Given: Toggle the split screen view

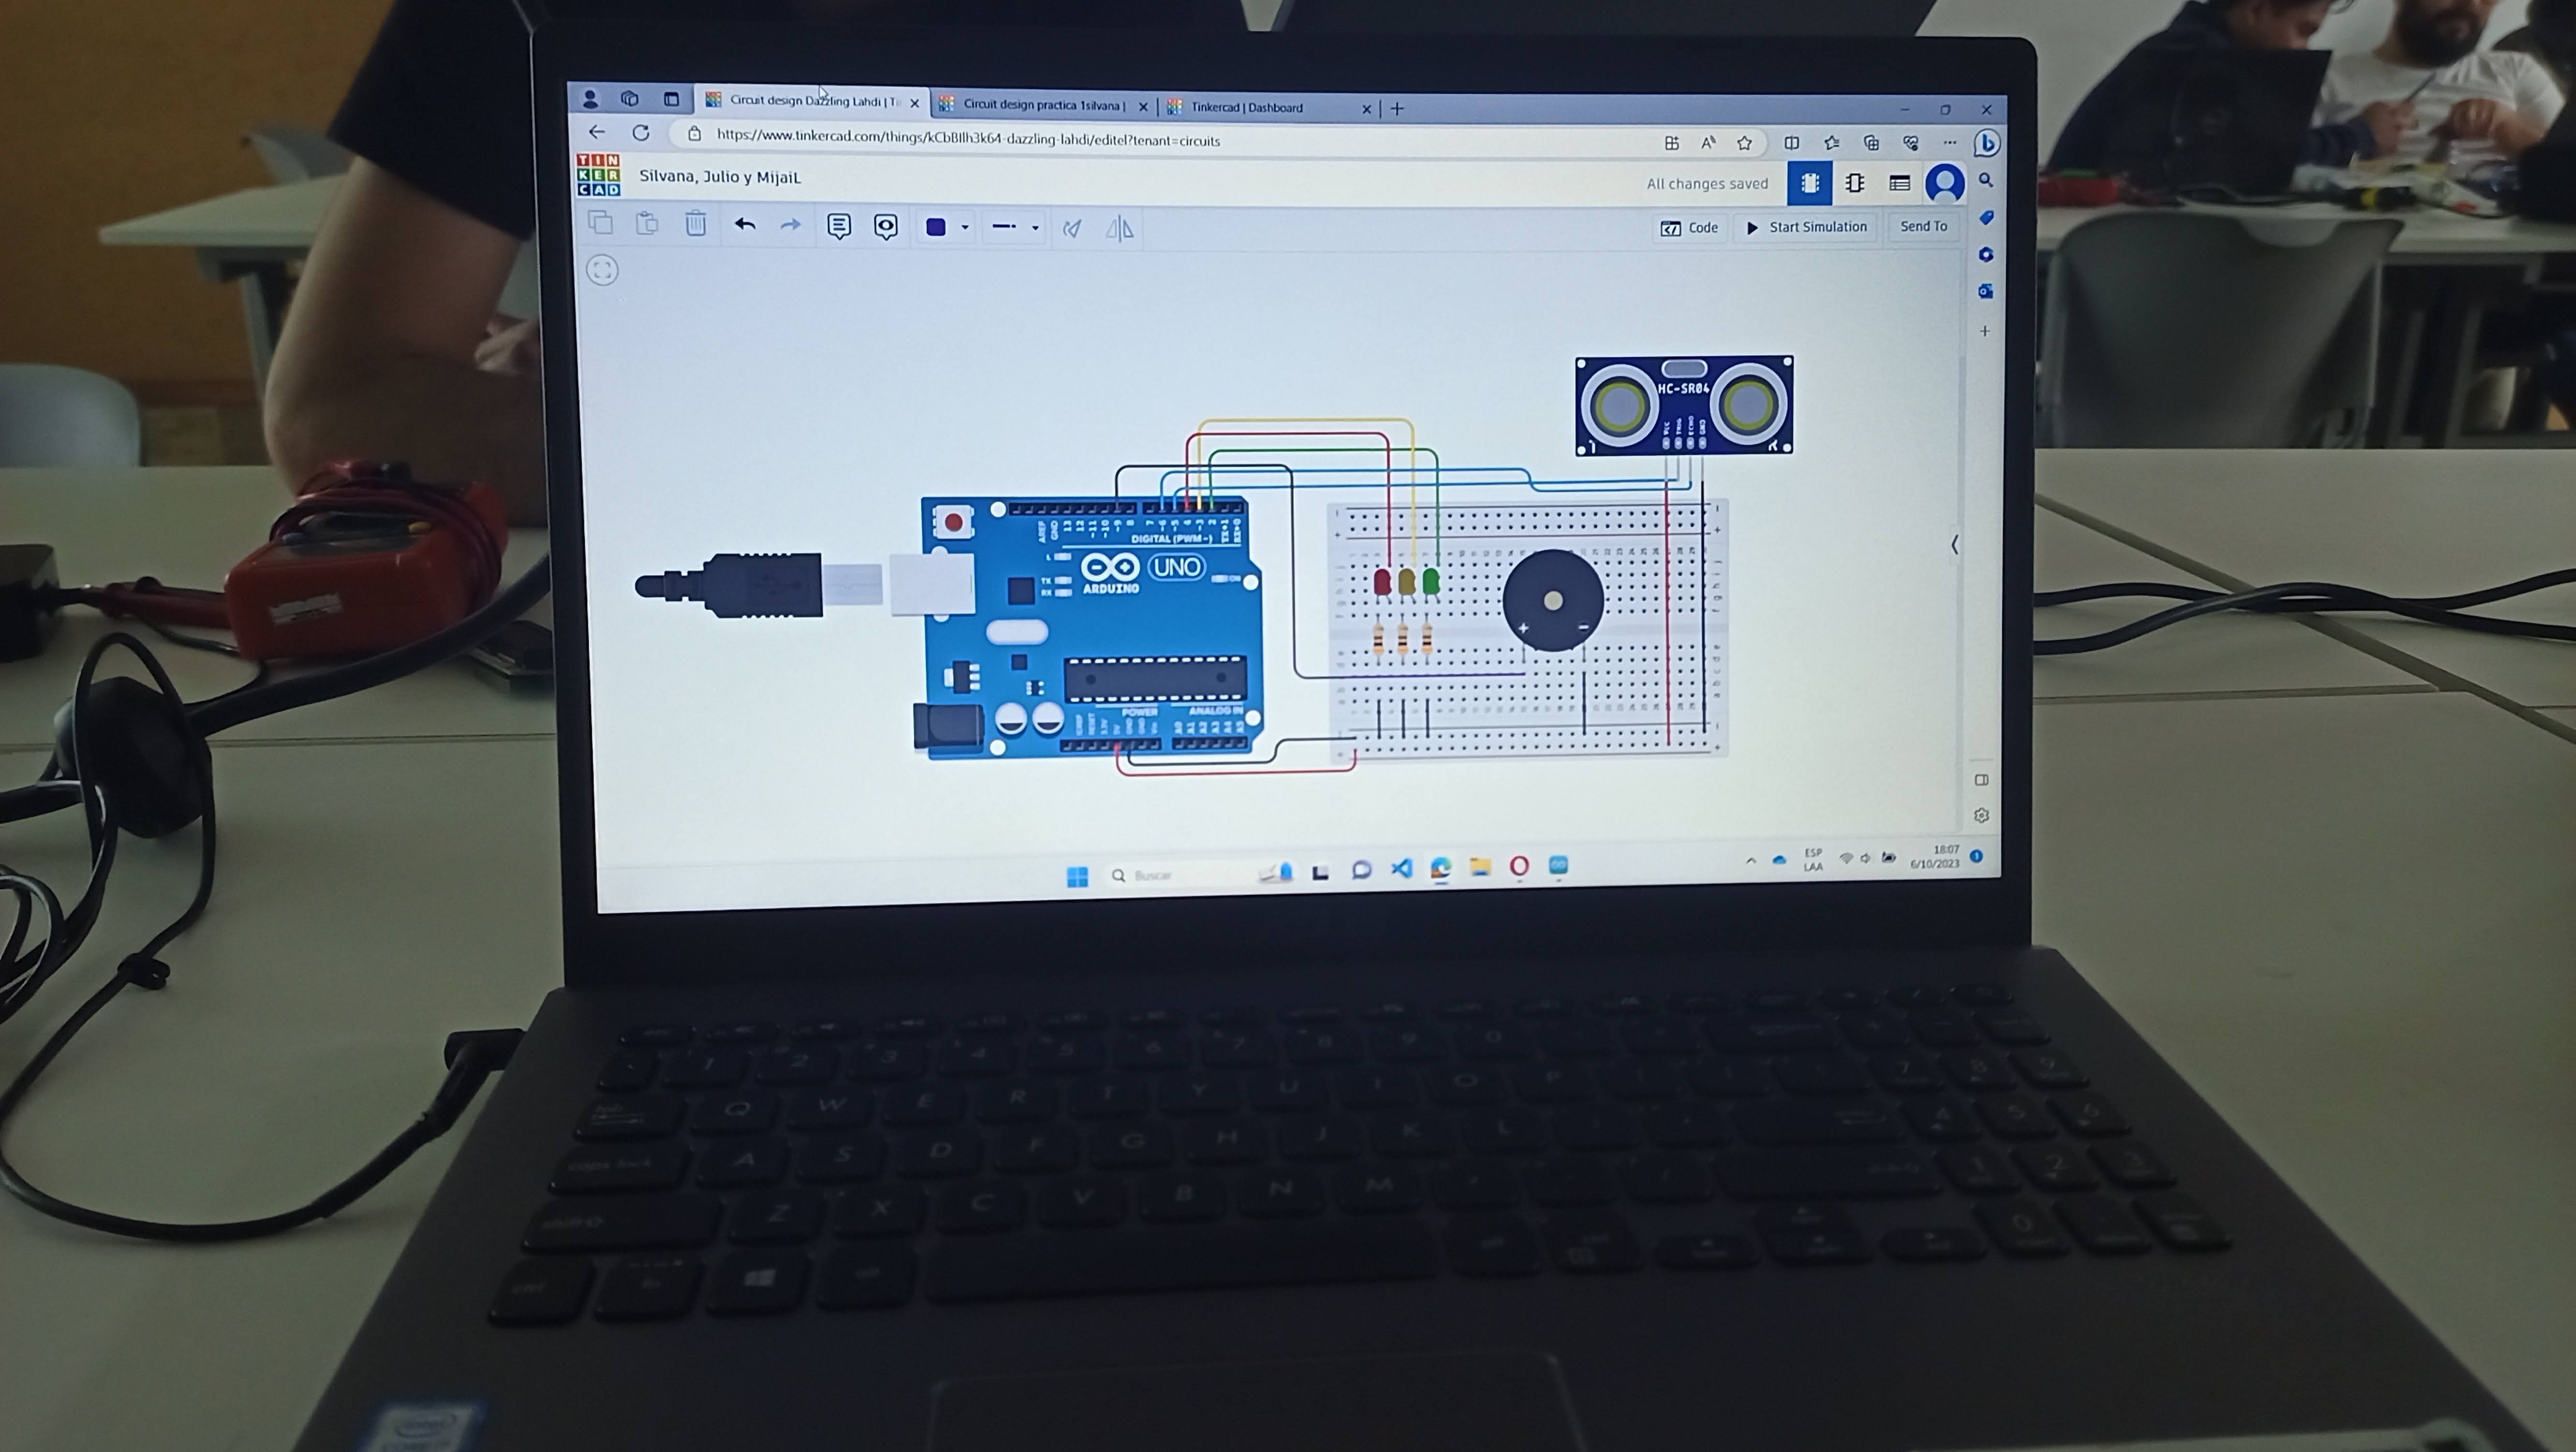Looking at the screenshot, I should tap(1792, 143).
